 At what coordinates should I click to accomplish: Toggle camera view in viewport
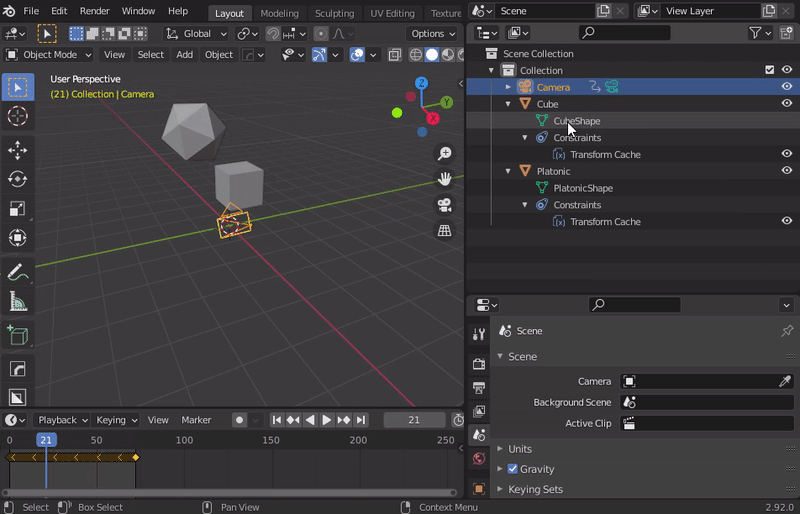coord(444,205)
